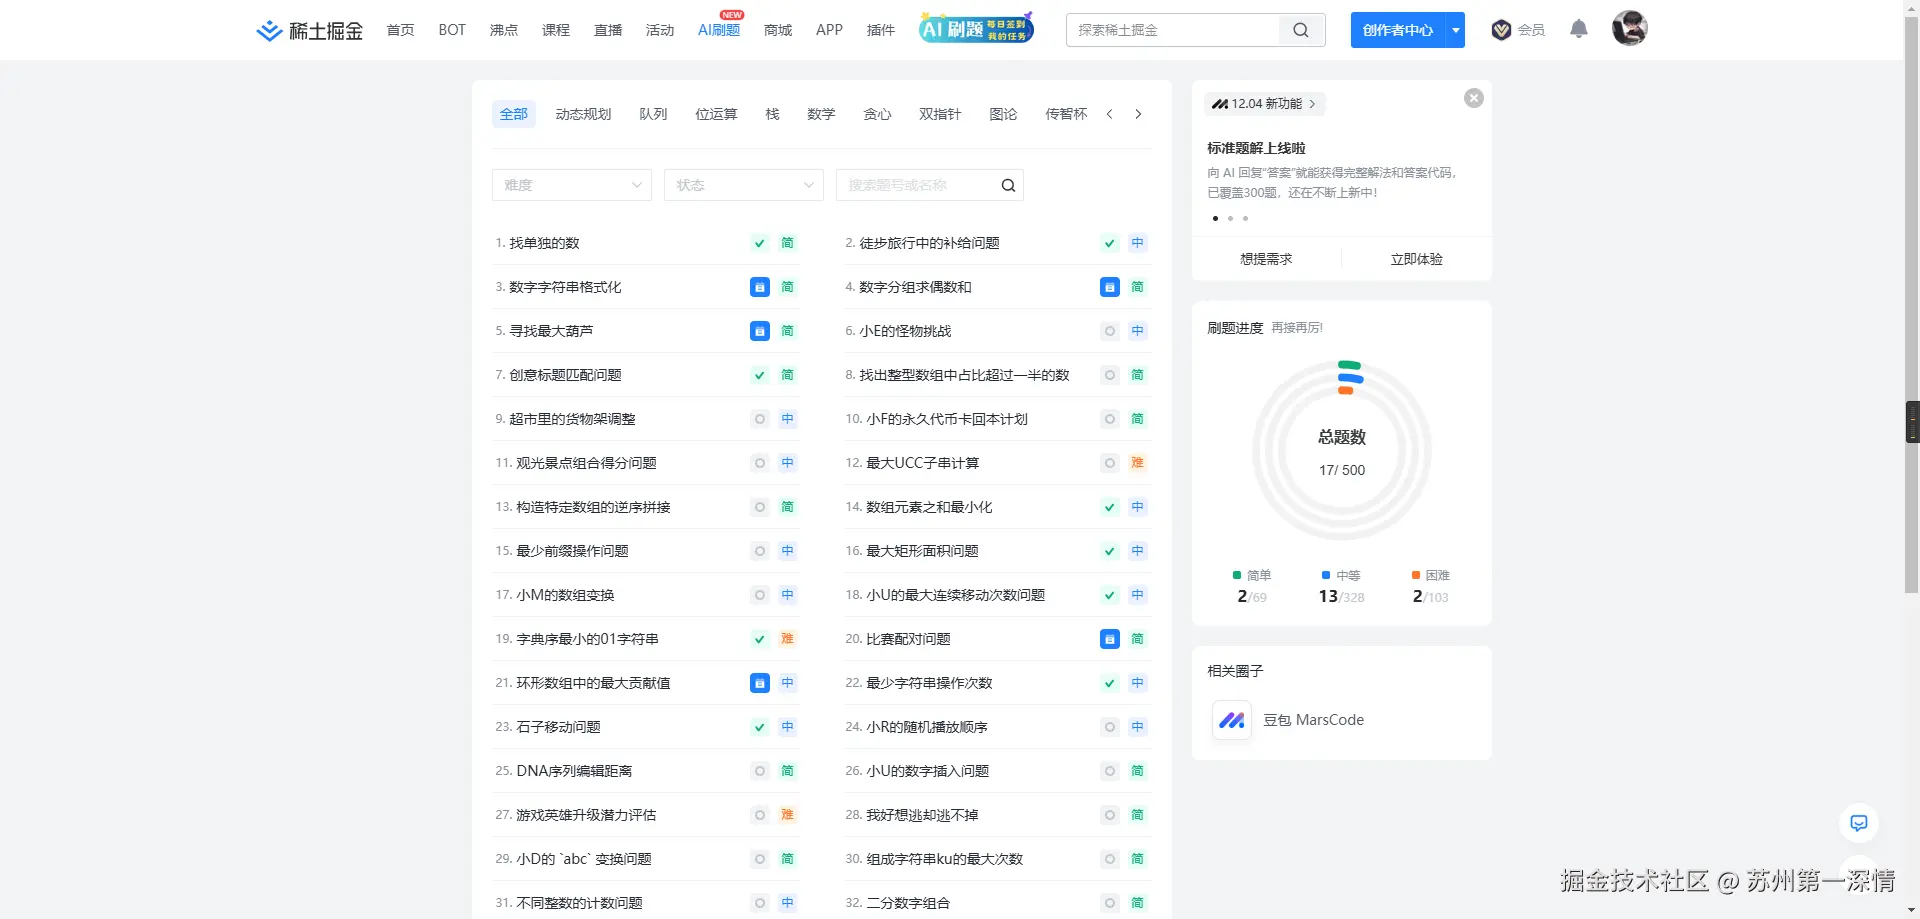Viewport: 1920px width, 919px height.
Task: Open the 难度 difficulty dropdown
Action: click(x=571, y=185)
